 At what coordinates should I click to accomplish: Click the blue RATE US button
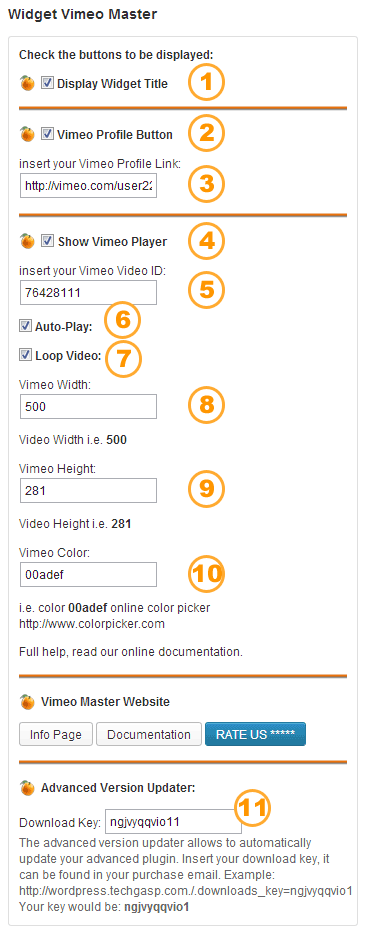pyautogui.click(x=255, y=734)
